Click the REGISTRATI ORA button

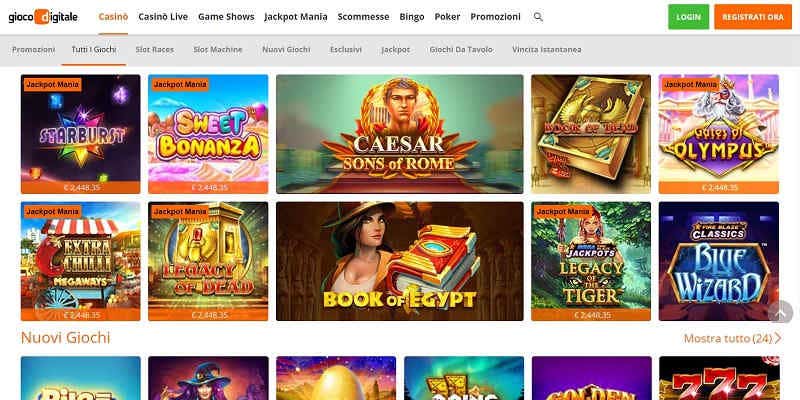click(x=753, y=17)
